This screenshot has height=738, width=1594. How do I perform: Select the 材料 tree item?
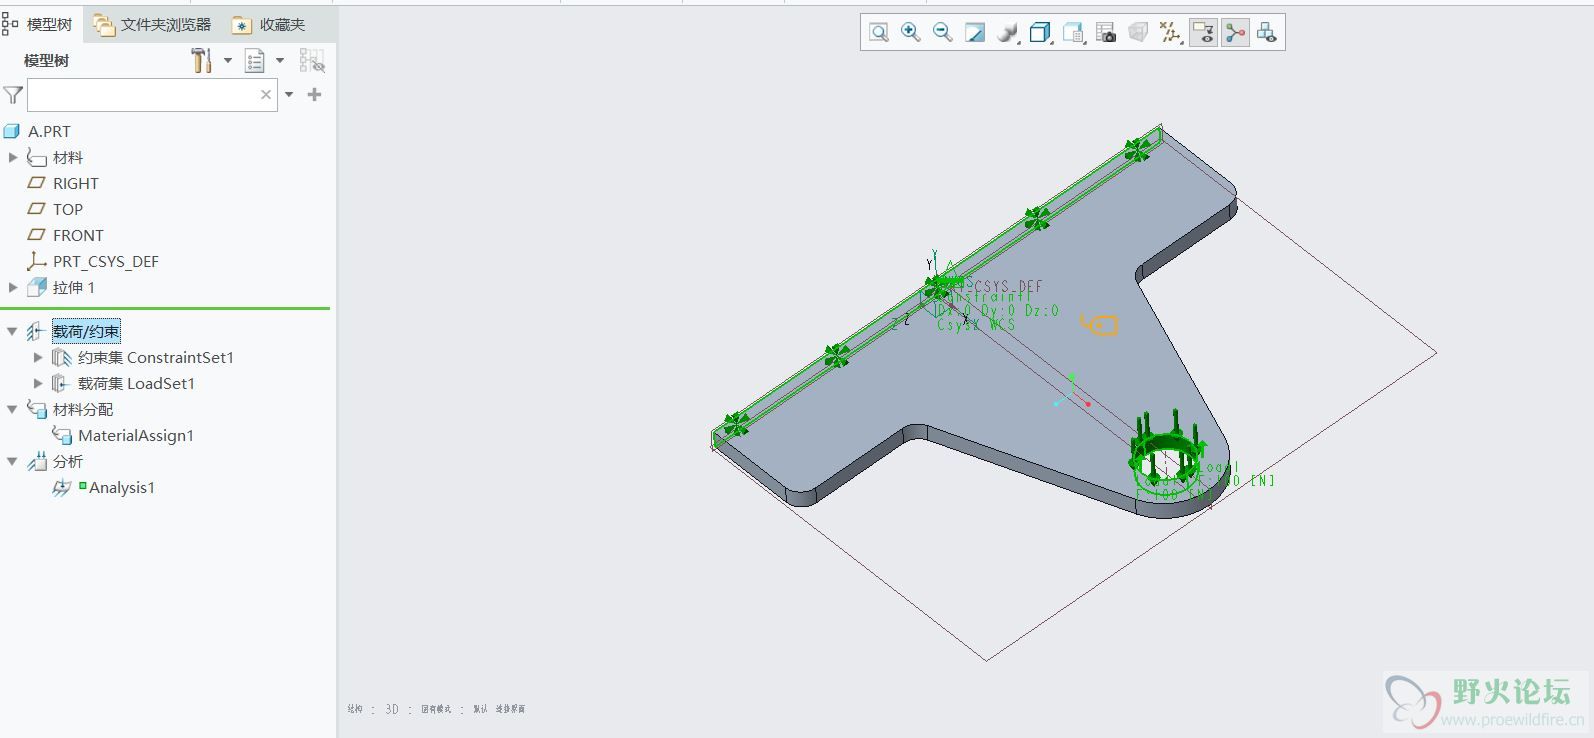[x=68, y=157]
